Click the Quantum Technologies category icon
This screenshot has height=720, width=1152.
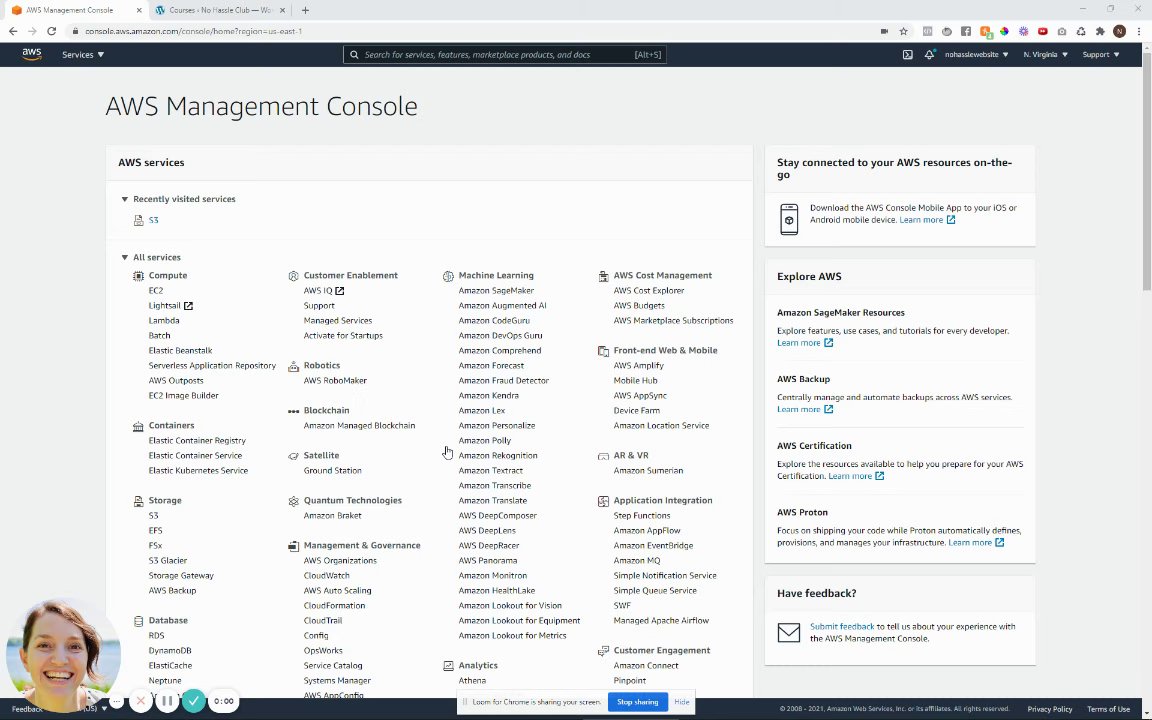293,500
